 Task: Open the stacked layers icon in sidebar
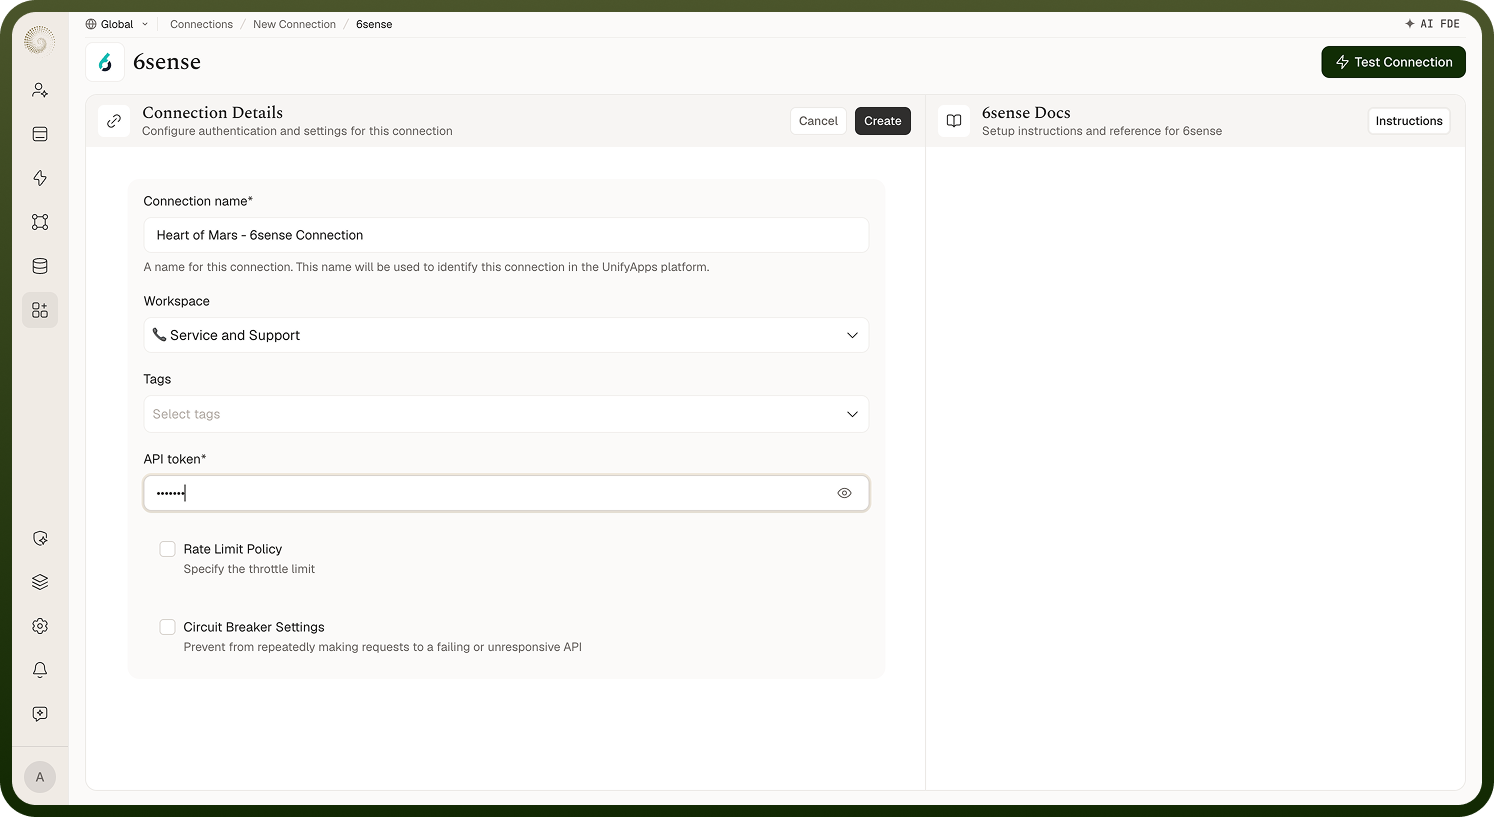tap(40, 582)
